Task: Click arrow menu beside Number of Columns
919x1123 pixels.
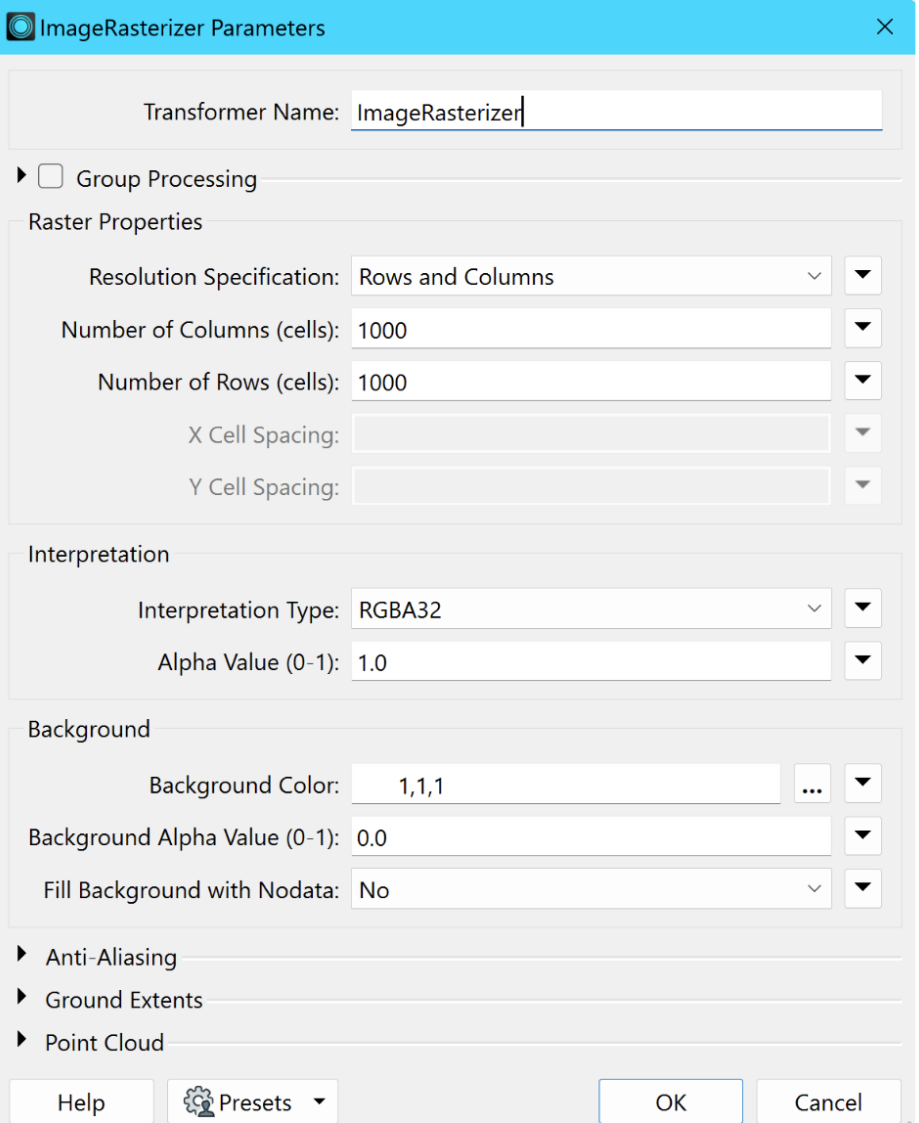Action: (x=862, y=328)
